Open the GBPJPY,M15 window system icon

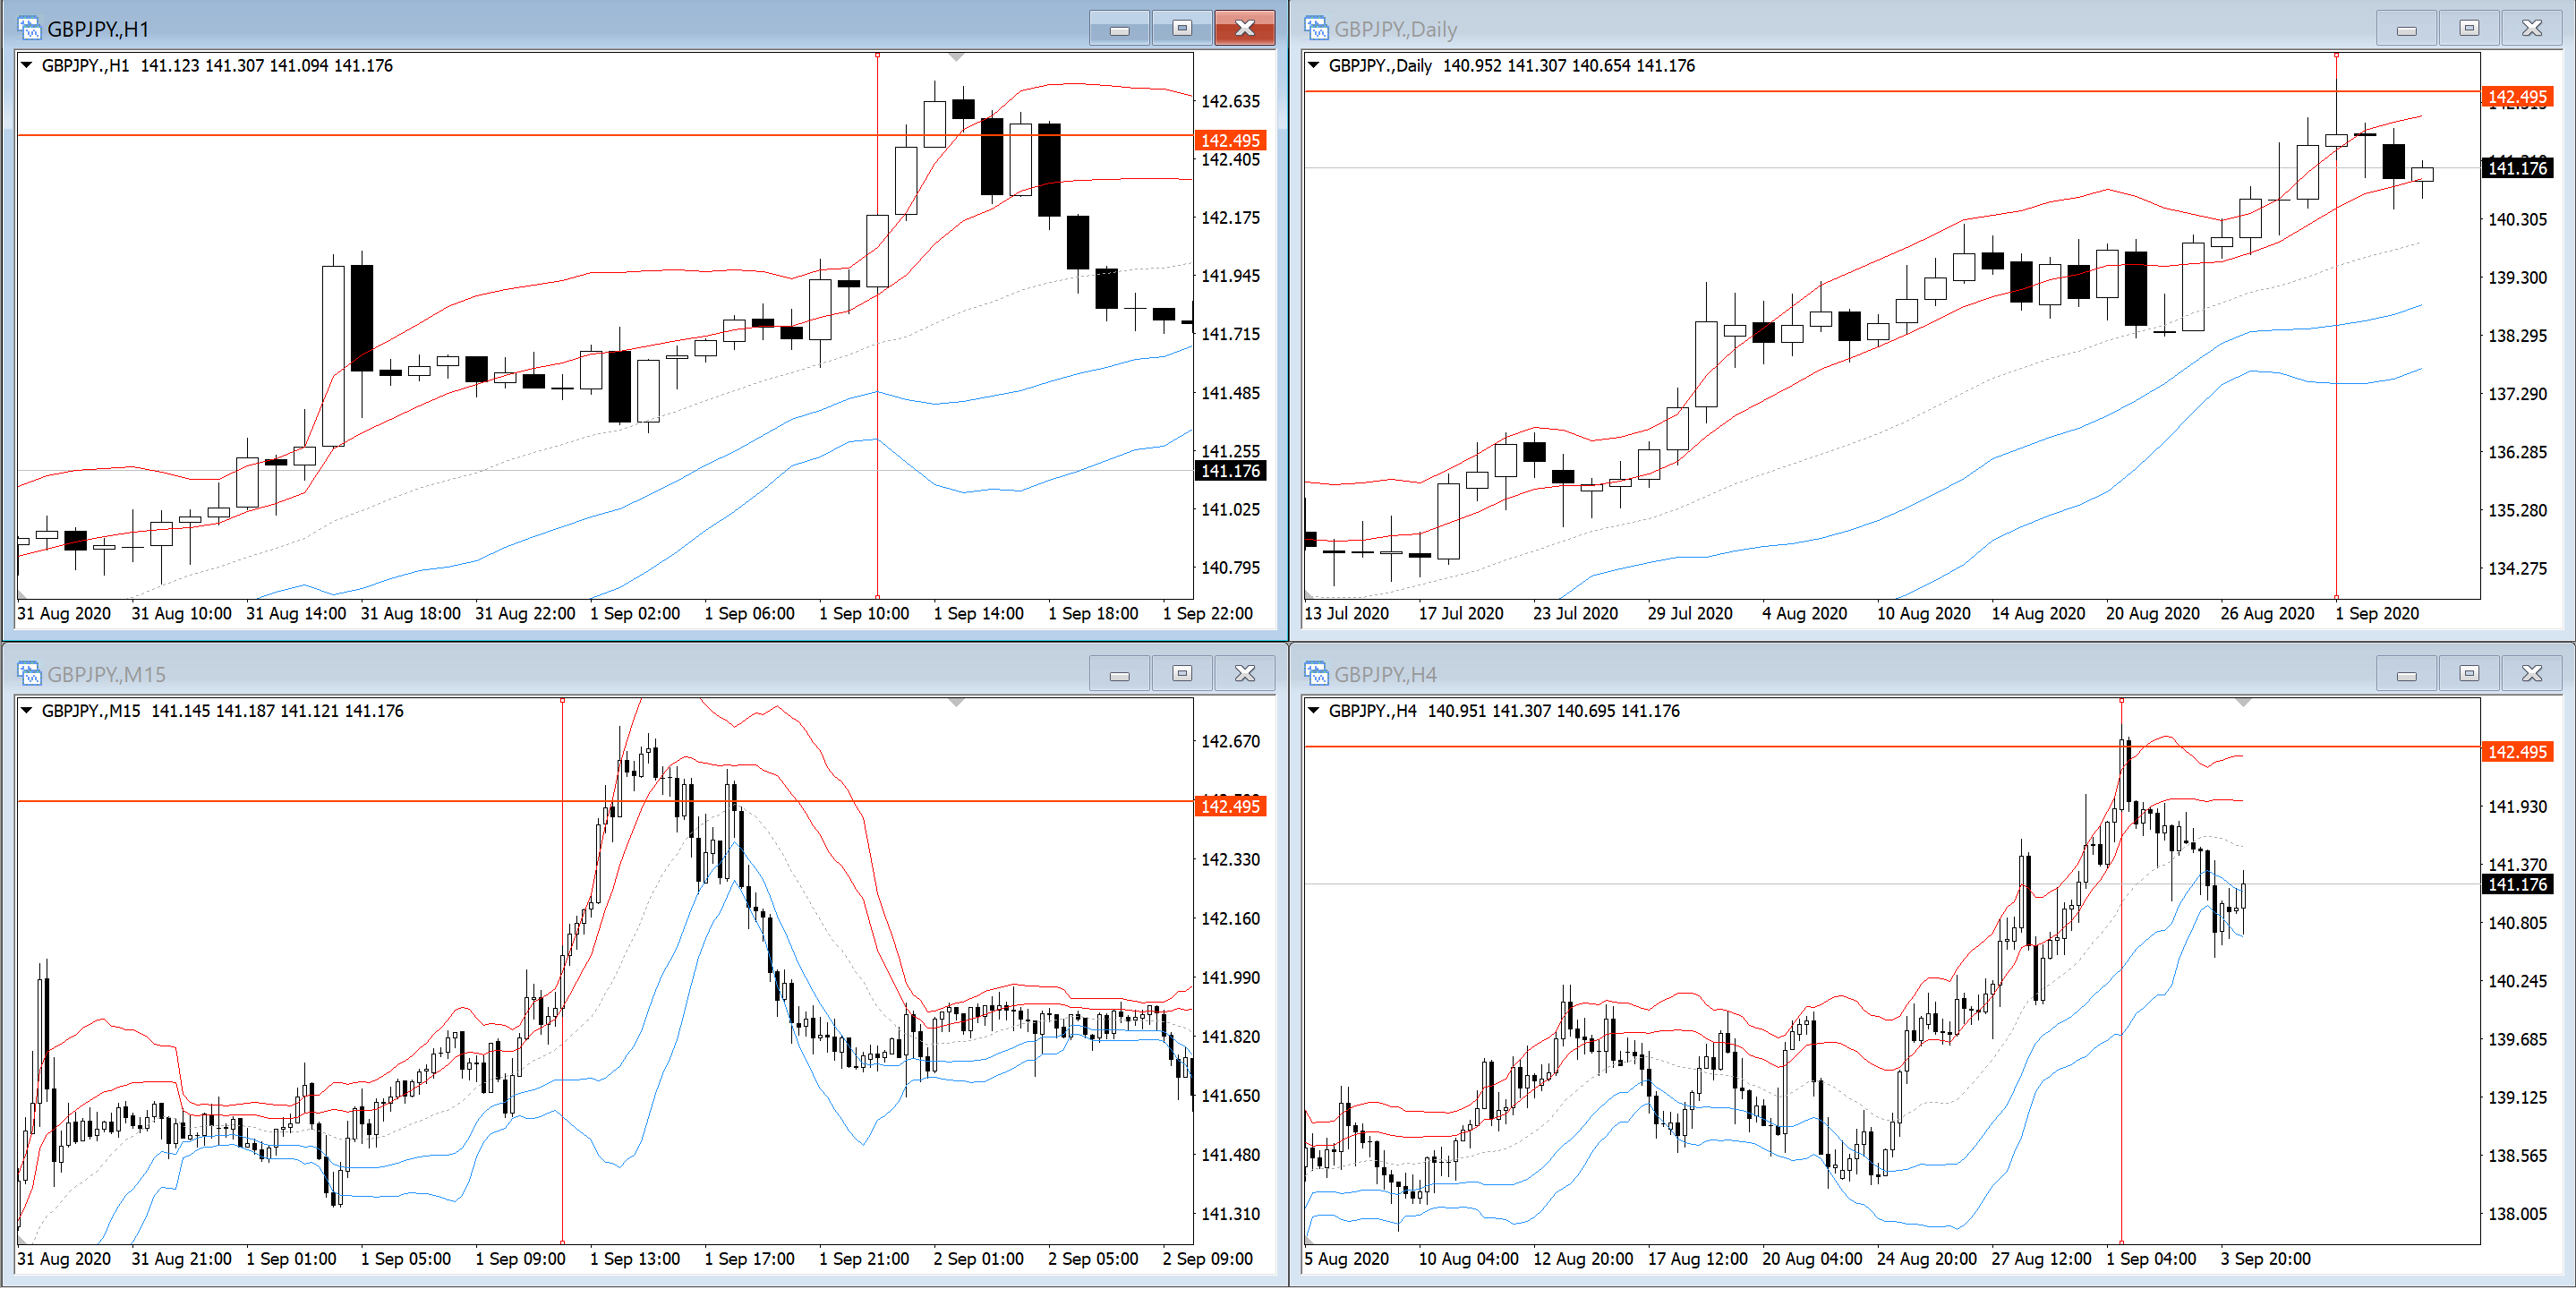click(29, 673)
